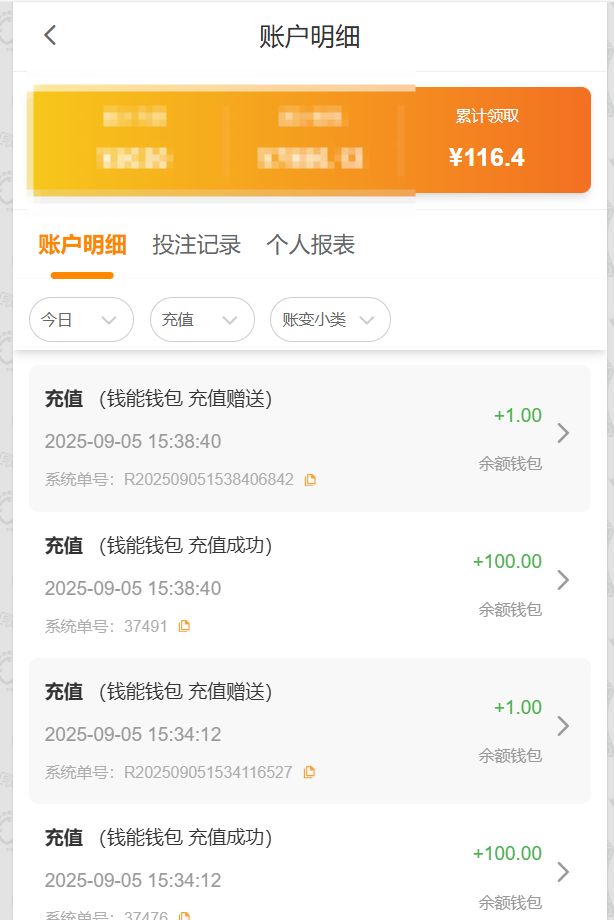The width and height of the screenshot is (614, 920).
Task: Go back using the top-left arrow
Action: tap(50, 36)
